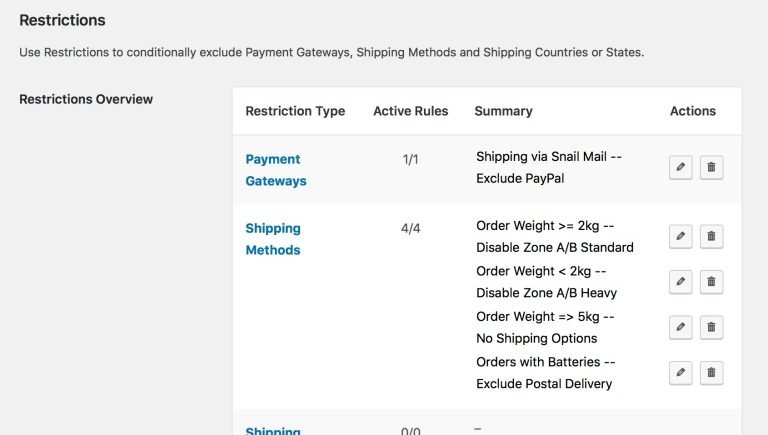
Task: Click the Active Rules column header
Action: point(410,111)
